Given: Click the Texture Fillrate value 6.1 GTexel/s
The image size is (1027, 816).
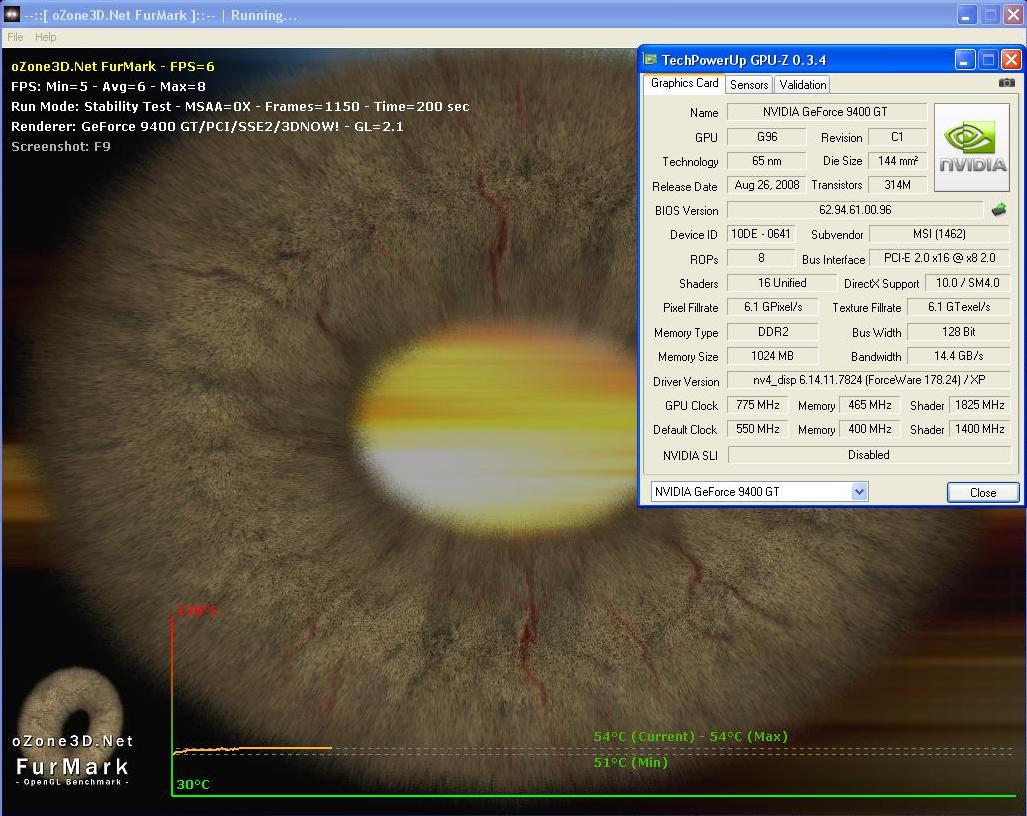Looking at the screenshot, I should 958,307.
